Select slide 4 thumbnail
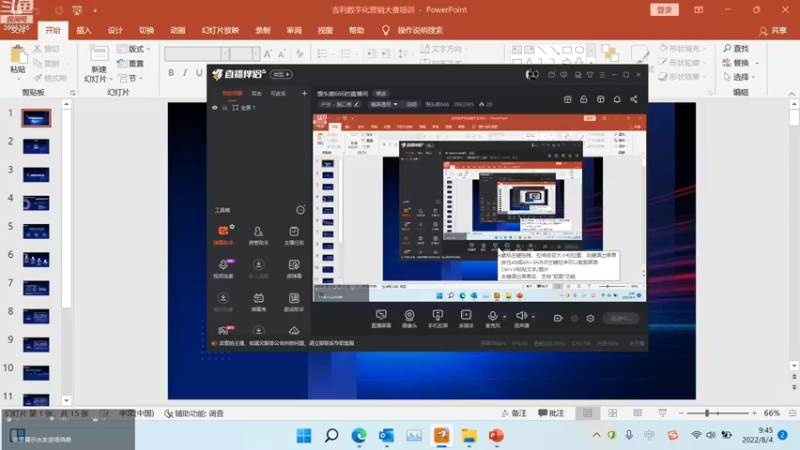800x450 pixels. (x=36, y=203)
